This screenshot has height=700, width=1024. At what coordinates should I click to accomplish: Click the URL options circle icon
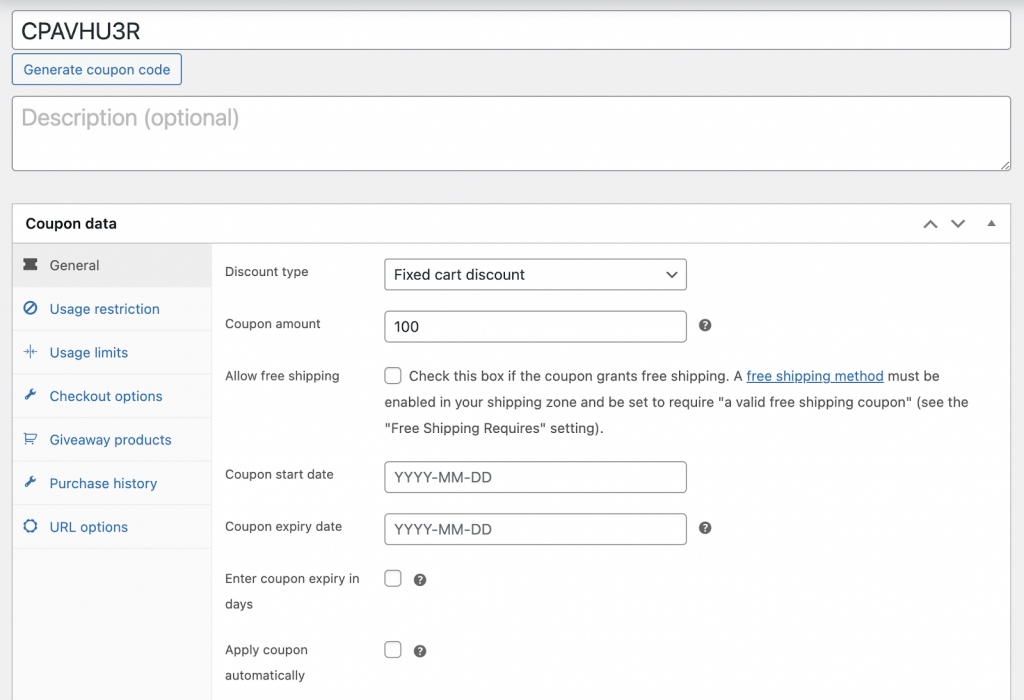pos(30,526)
